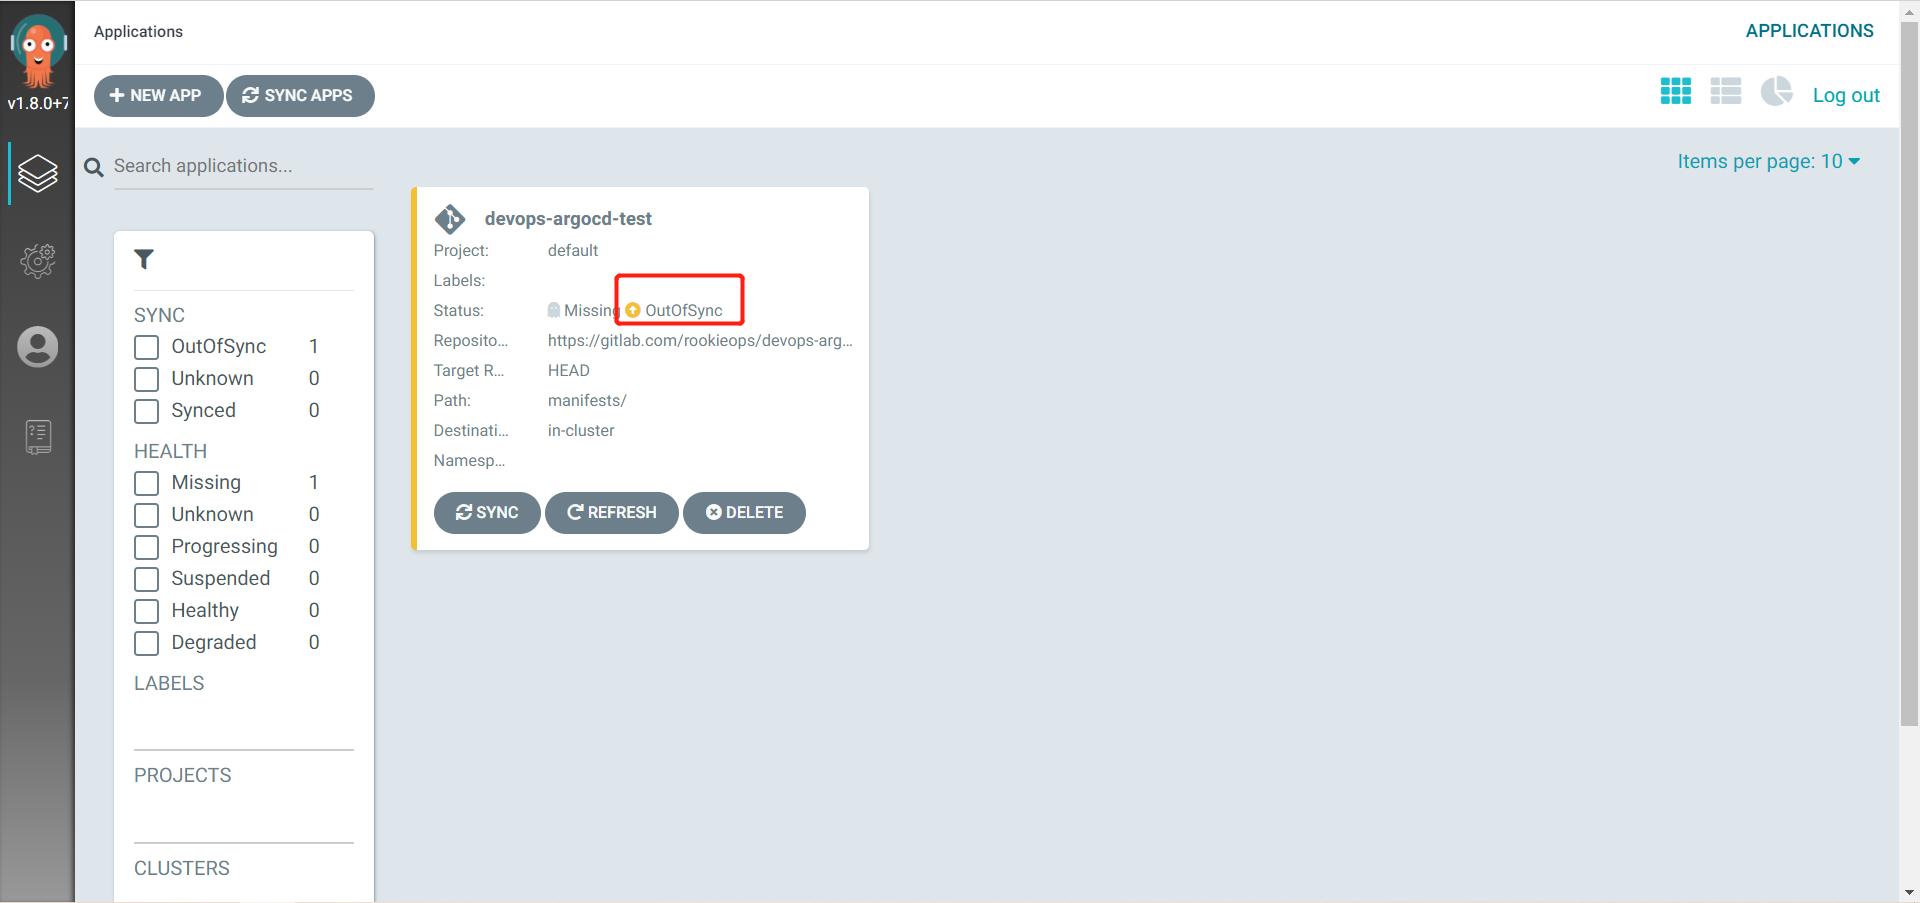Click the Missing health ghost icon

coord(554,310)
